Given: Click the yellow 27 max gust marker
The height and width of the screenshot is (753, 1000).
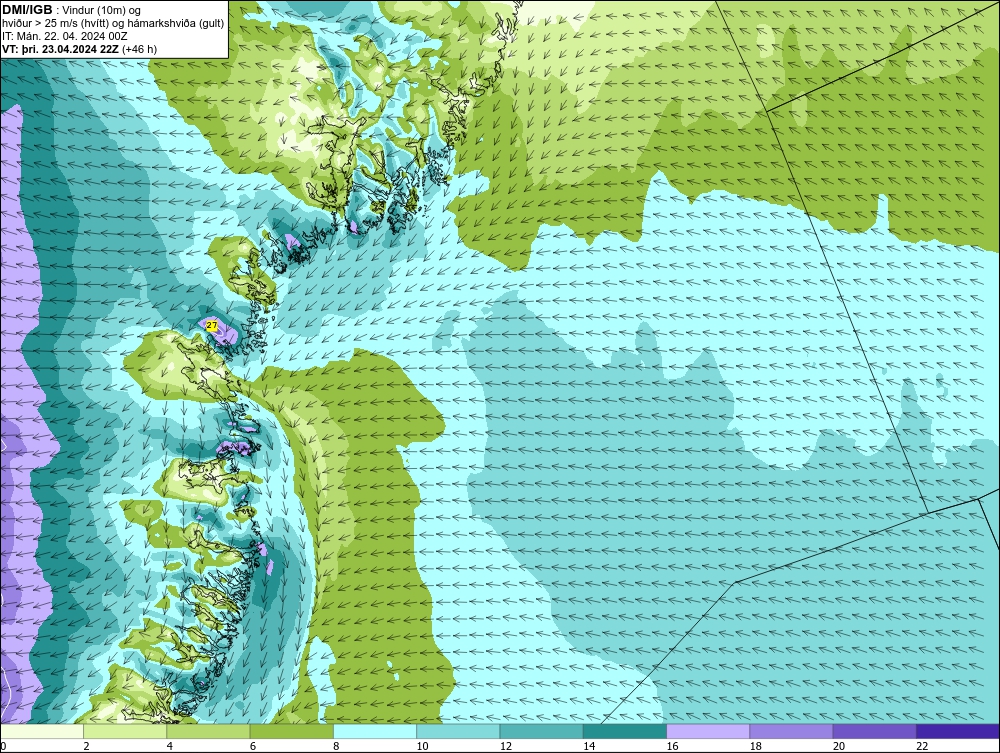Looking at the screenshot, I should [x=212, y=325].
